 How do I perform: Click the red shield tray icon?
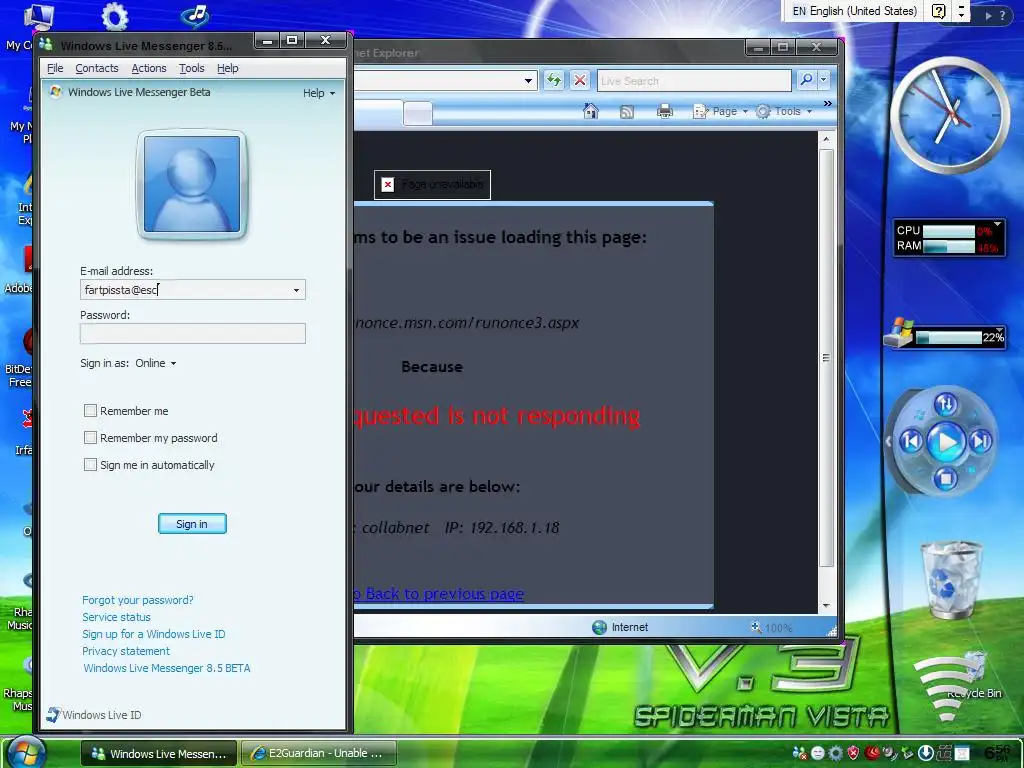tap(854, 753)
